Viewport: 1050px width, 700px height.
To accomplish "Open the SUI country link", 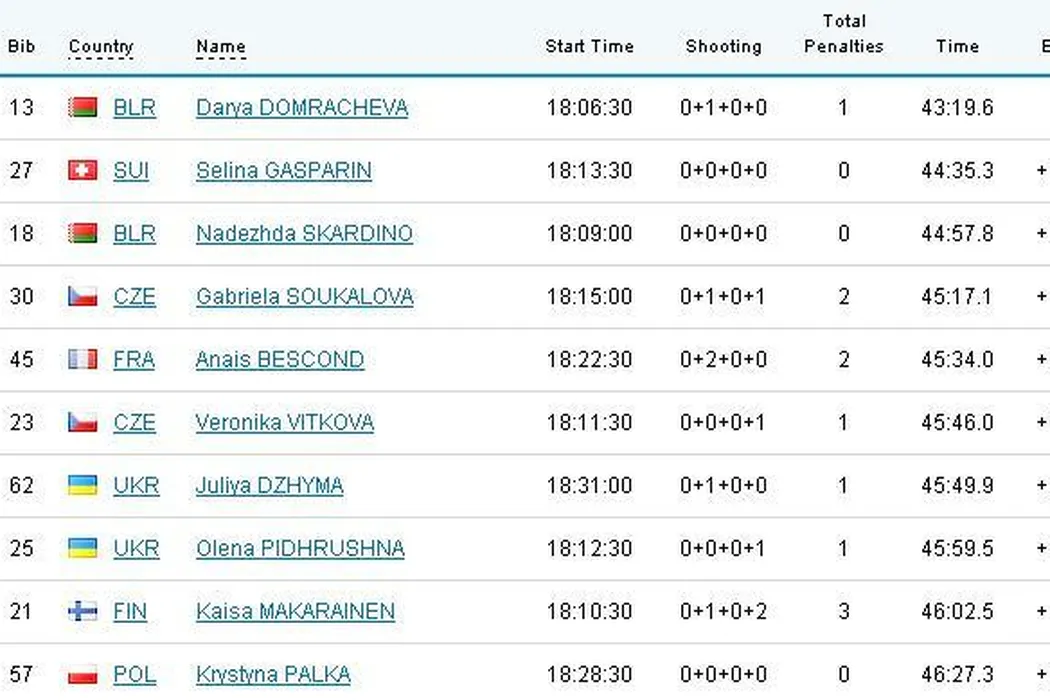I will (131, 170).
